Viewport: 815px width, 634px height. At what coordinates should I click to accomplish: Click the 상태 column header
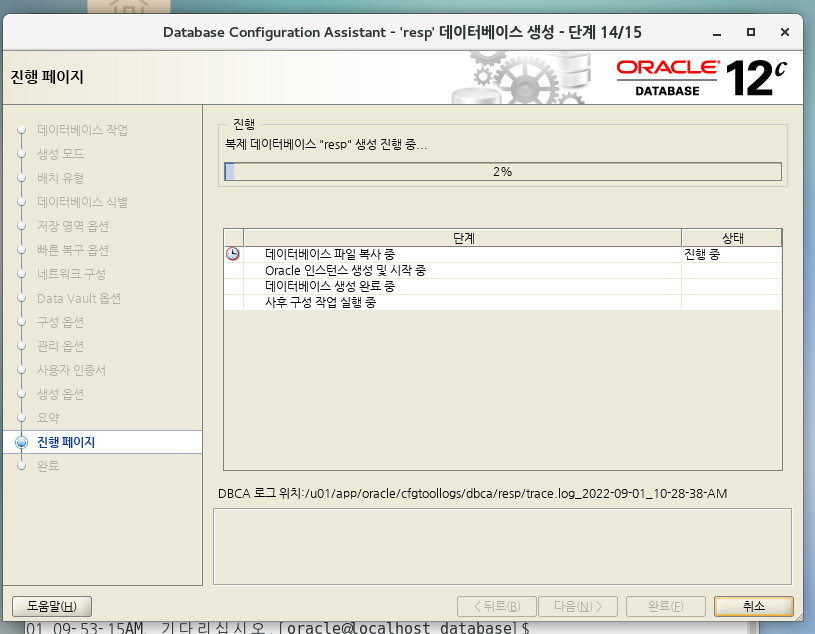pyautogui.click(x=732, y=238)
